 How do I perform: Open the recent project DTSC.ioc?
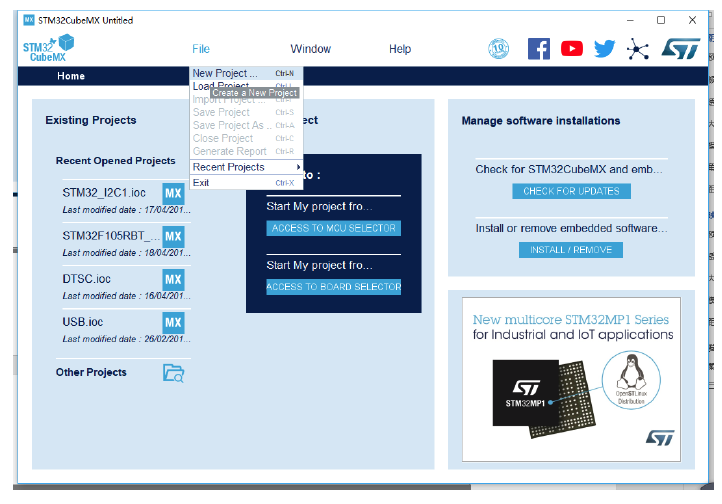(x=87, y=279)
